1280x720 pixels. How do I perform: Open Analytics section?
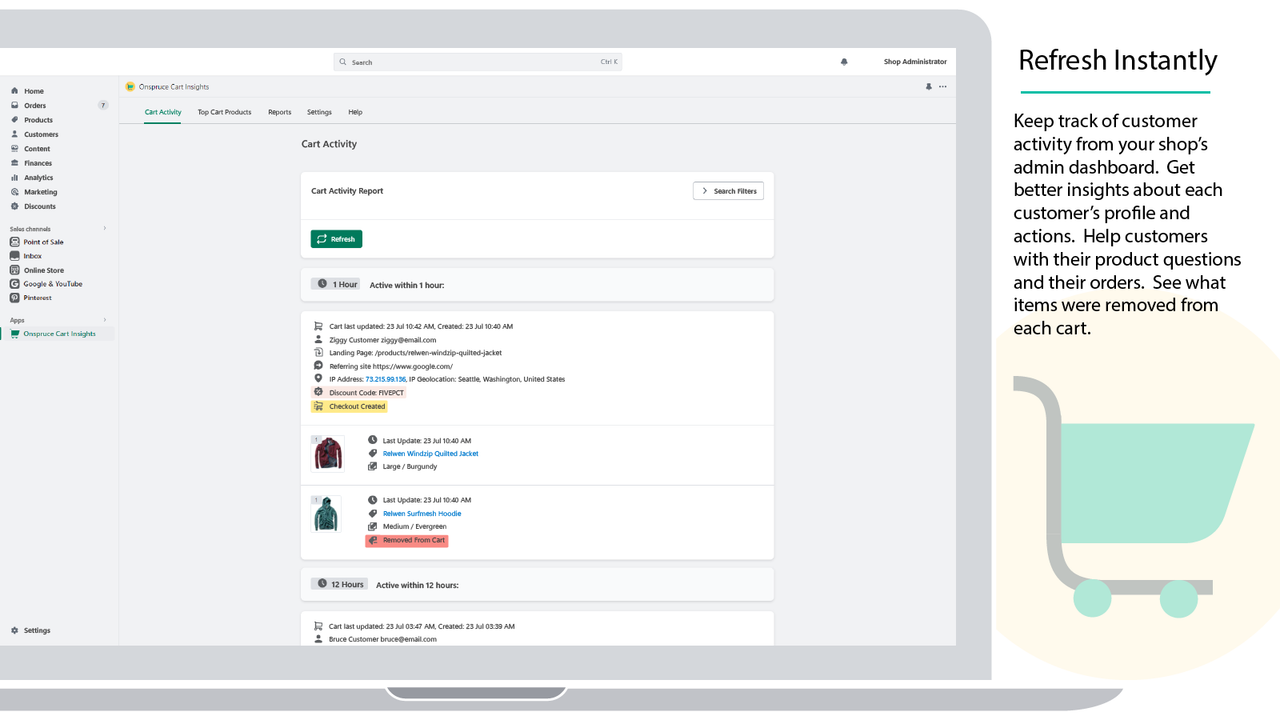(38, 178)
